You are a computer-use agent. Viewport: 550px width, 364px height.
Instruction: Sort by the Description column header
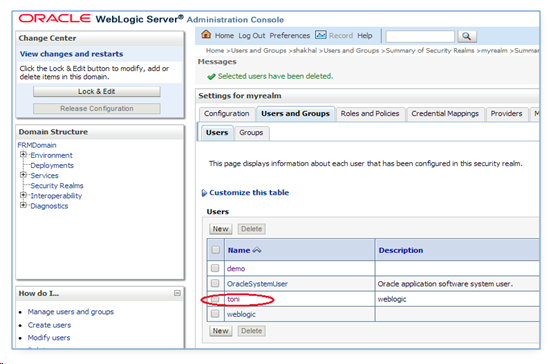[x=401, y=250]
